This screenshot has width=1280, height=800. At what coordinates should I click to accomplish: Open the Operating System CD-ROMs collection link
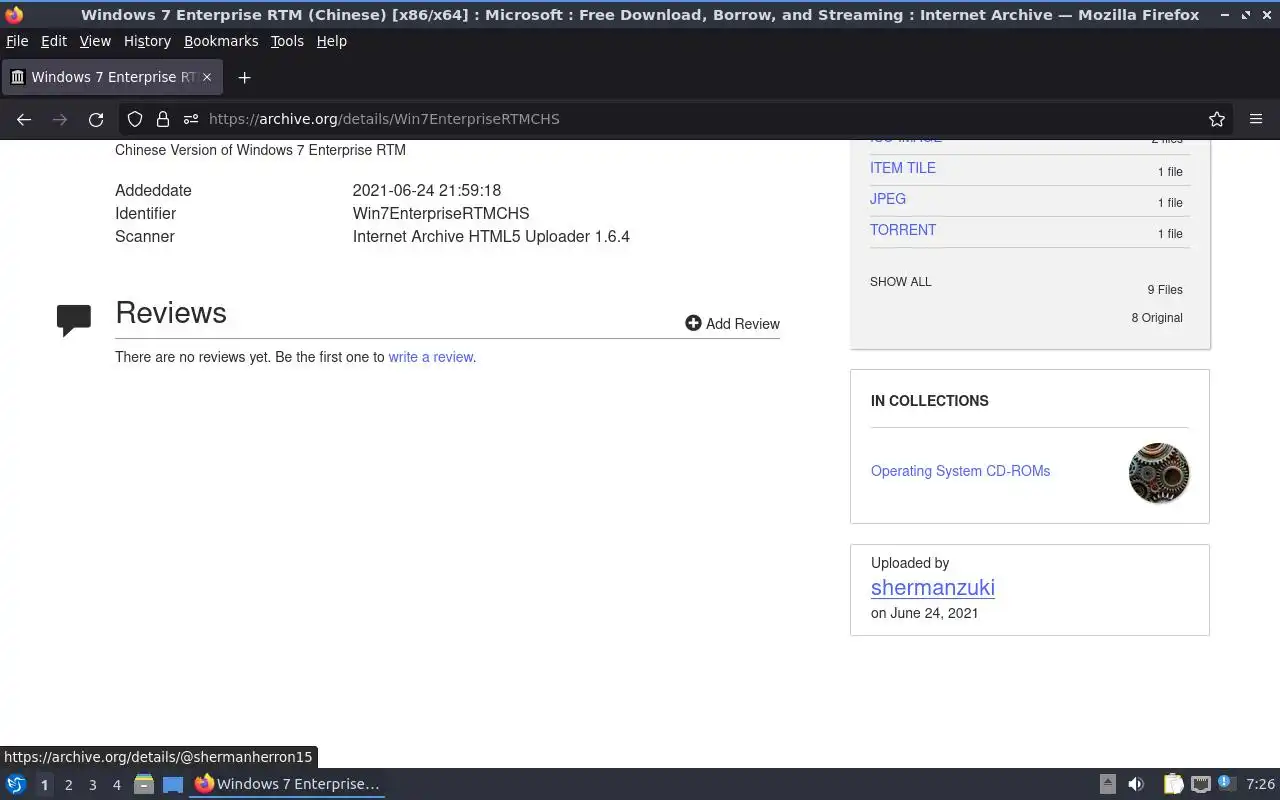[x=960, y=471]
